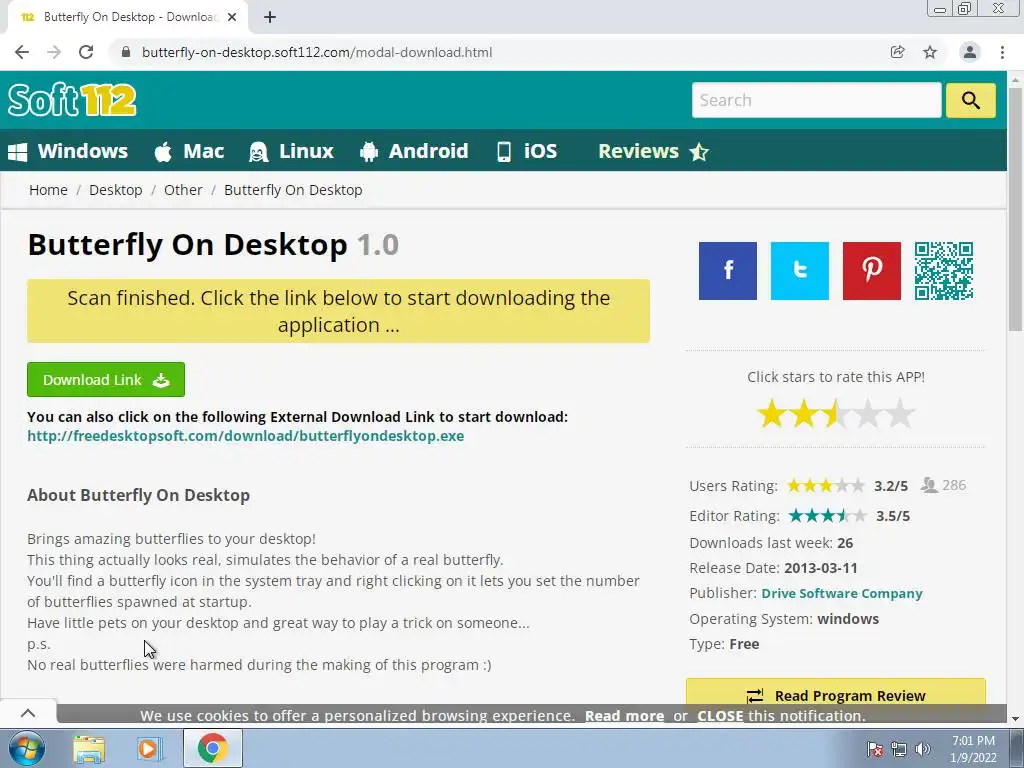This screenshot has width=1024, height=768.
Task: Click the green Download Link button
Action: pyautogui.click(x=106, y=379)
